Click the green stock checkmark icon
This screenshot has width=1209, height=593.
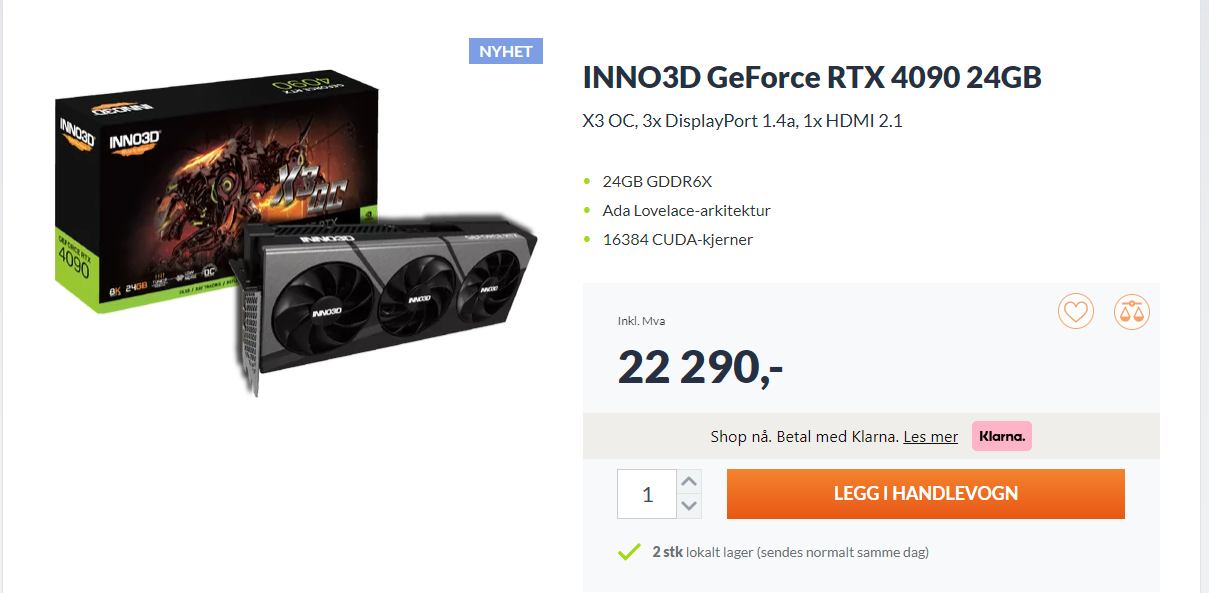pos(629,552)
